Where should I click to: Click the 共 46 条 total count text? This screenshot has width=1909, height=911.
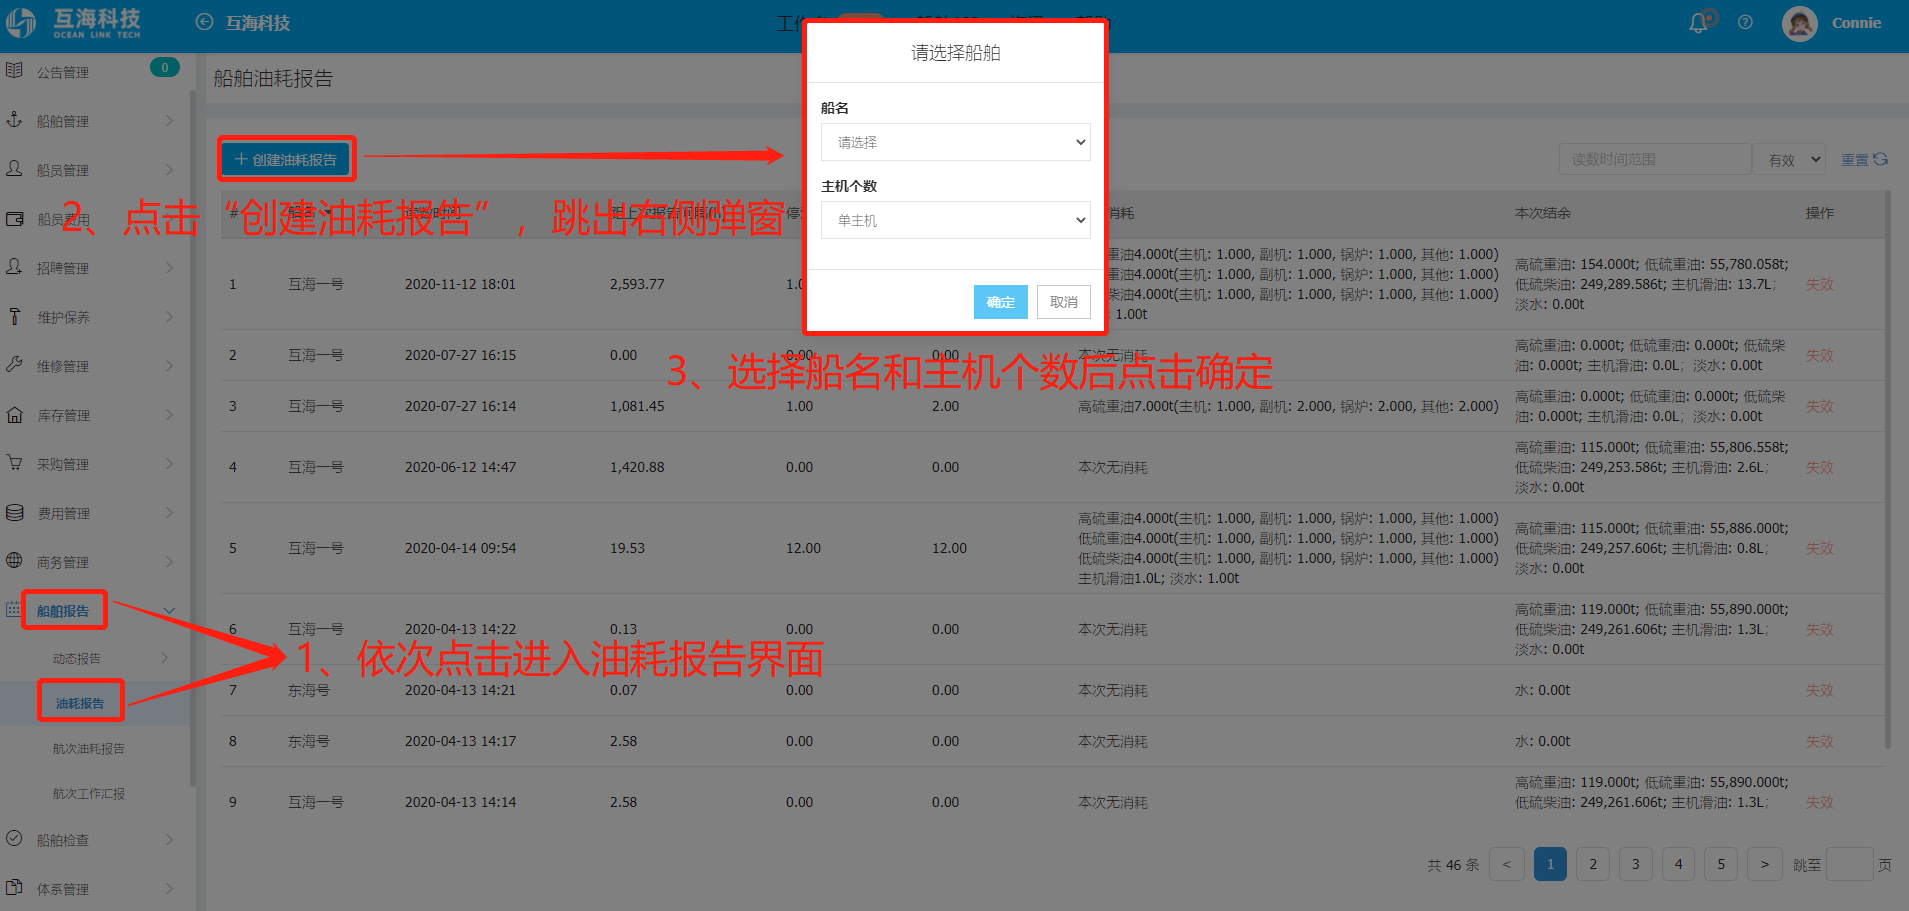pos(1453,865)
